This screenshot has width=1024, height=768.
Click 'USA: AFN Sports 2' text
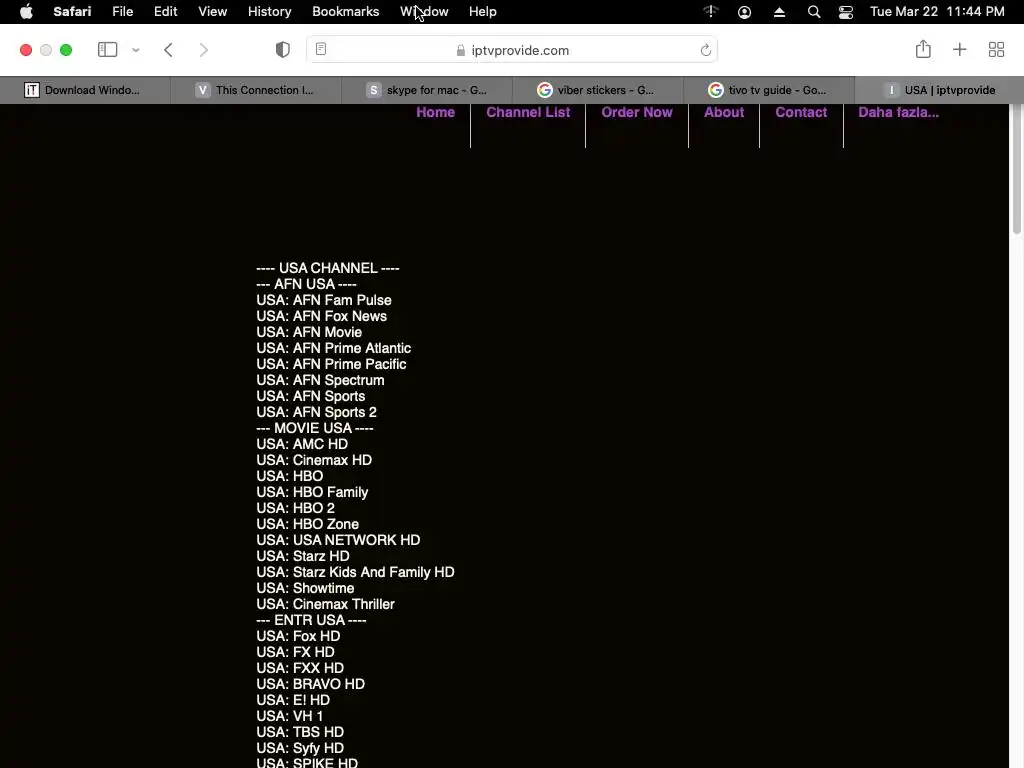316,412
